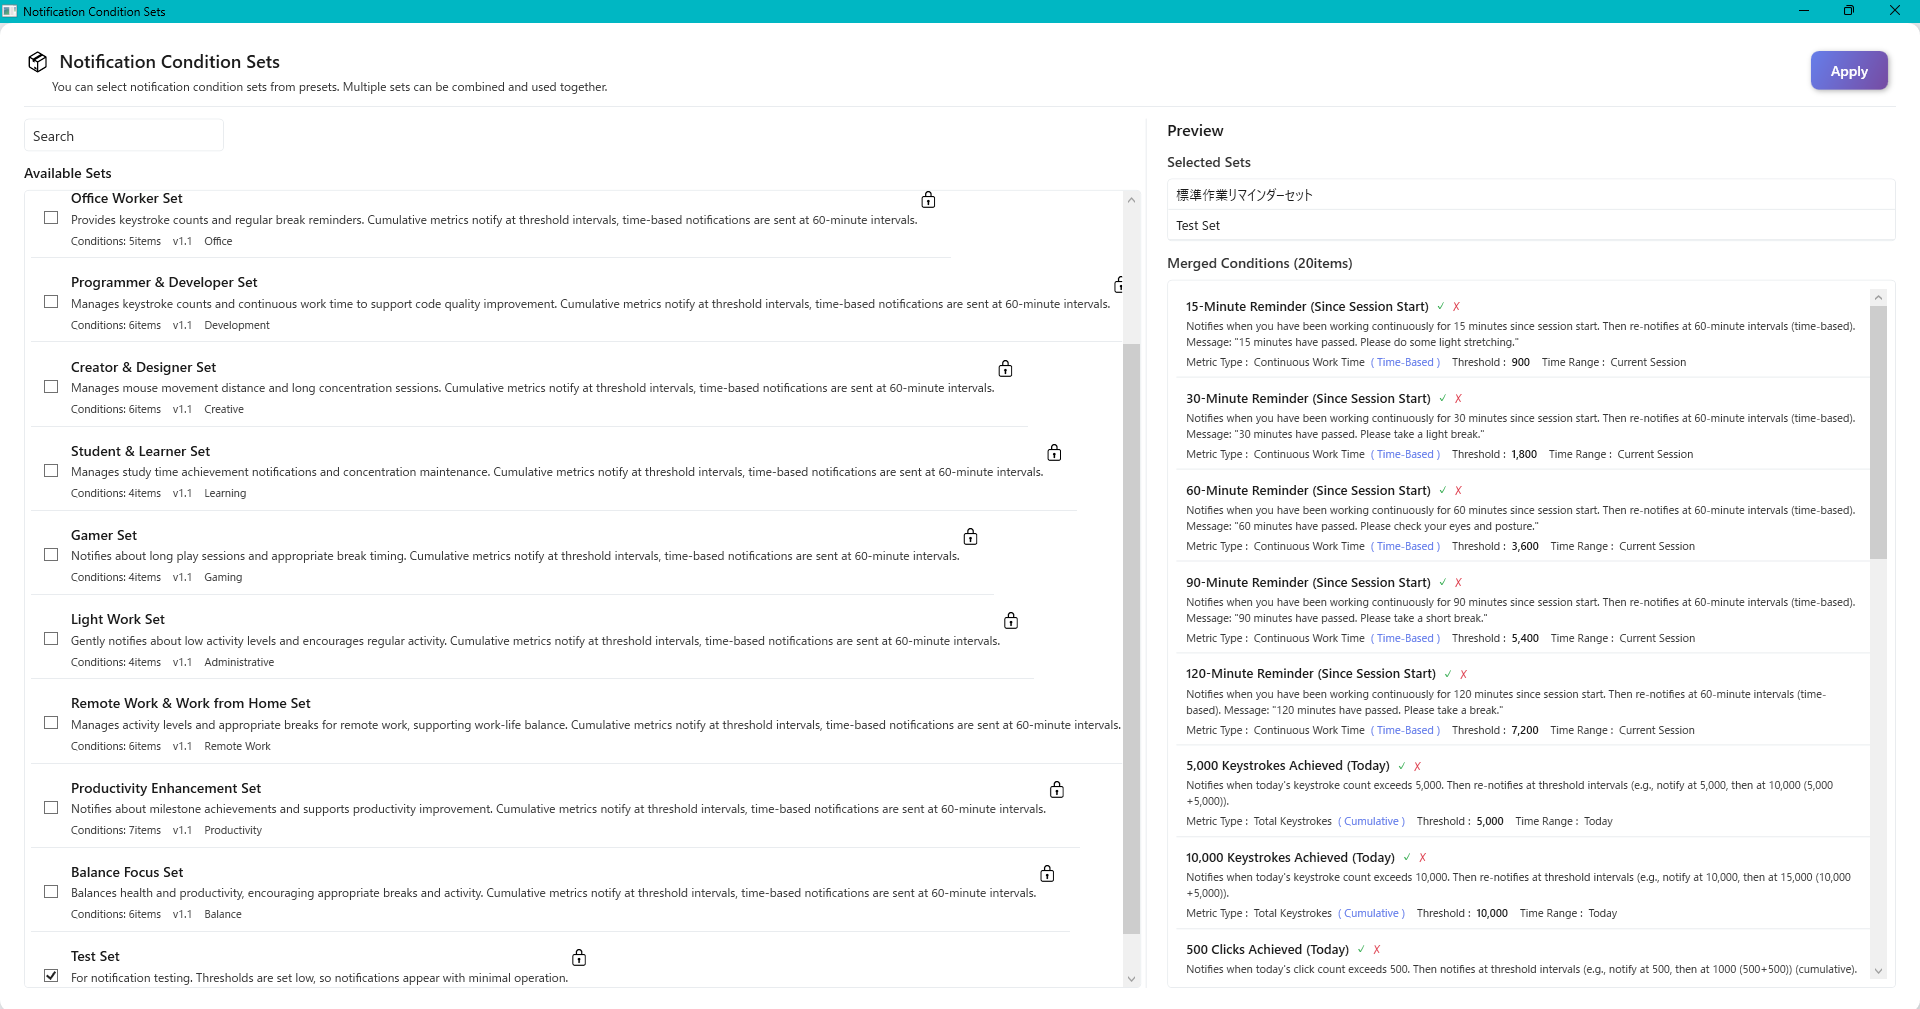Click the lock icon on Gamer Set

970,536
